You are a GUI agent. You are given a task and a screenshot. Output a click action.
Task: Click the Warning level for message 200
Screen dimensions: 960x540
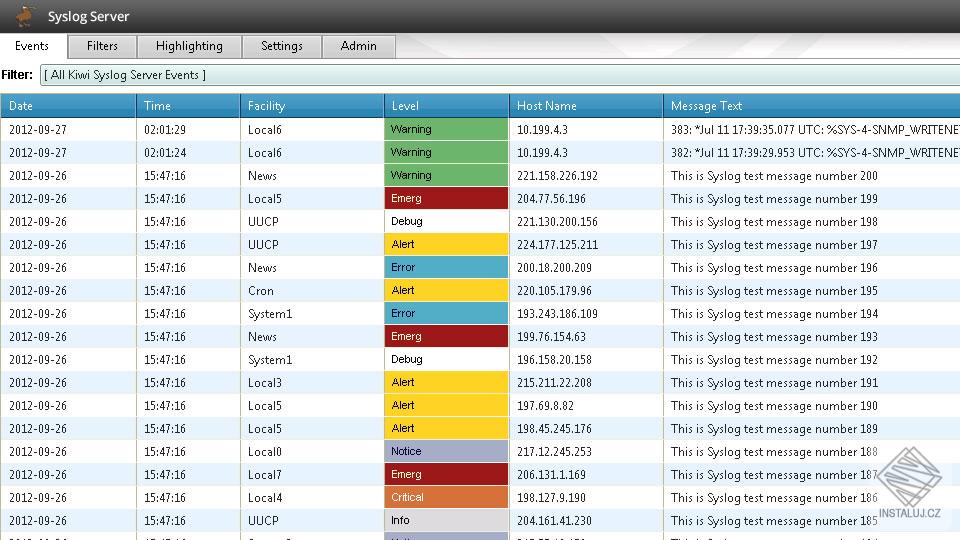(x=446, y=175)
